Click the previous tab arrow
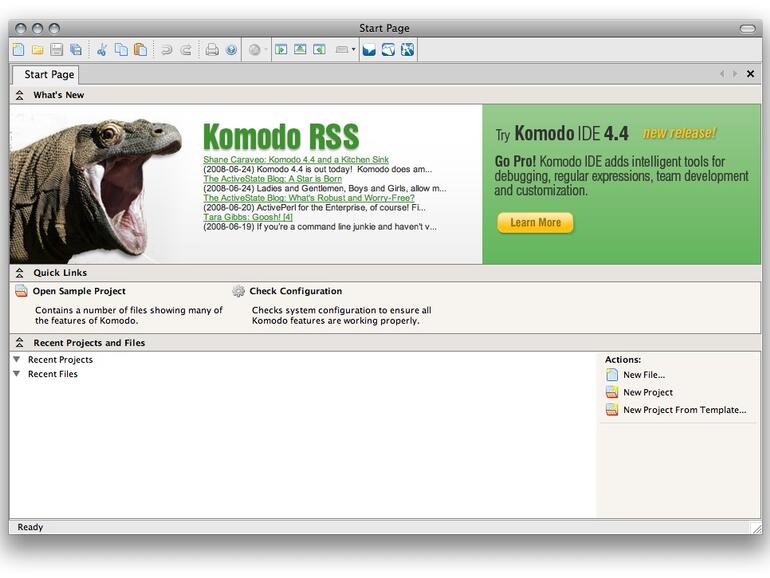770x578 pixels. tap(722, 74)
